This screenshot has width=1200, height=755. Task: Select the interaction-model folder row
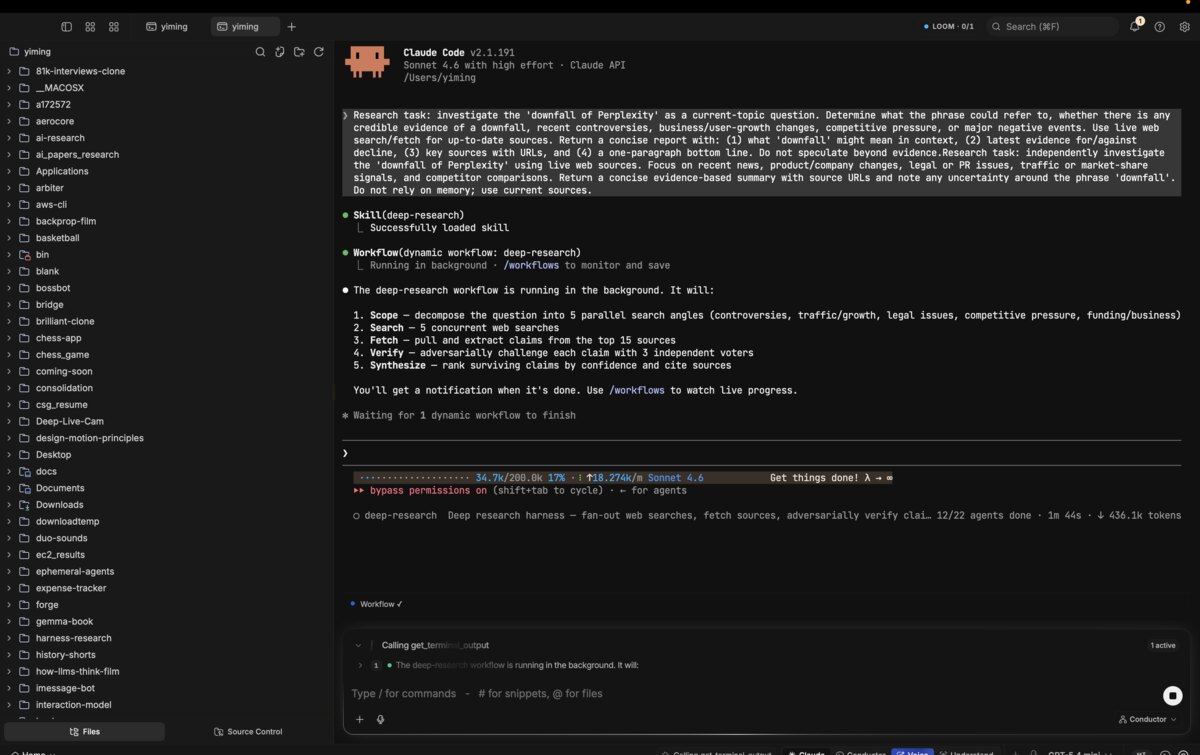167,705
